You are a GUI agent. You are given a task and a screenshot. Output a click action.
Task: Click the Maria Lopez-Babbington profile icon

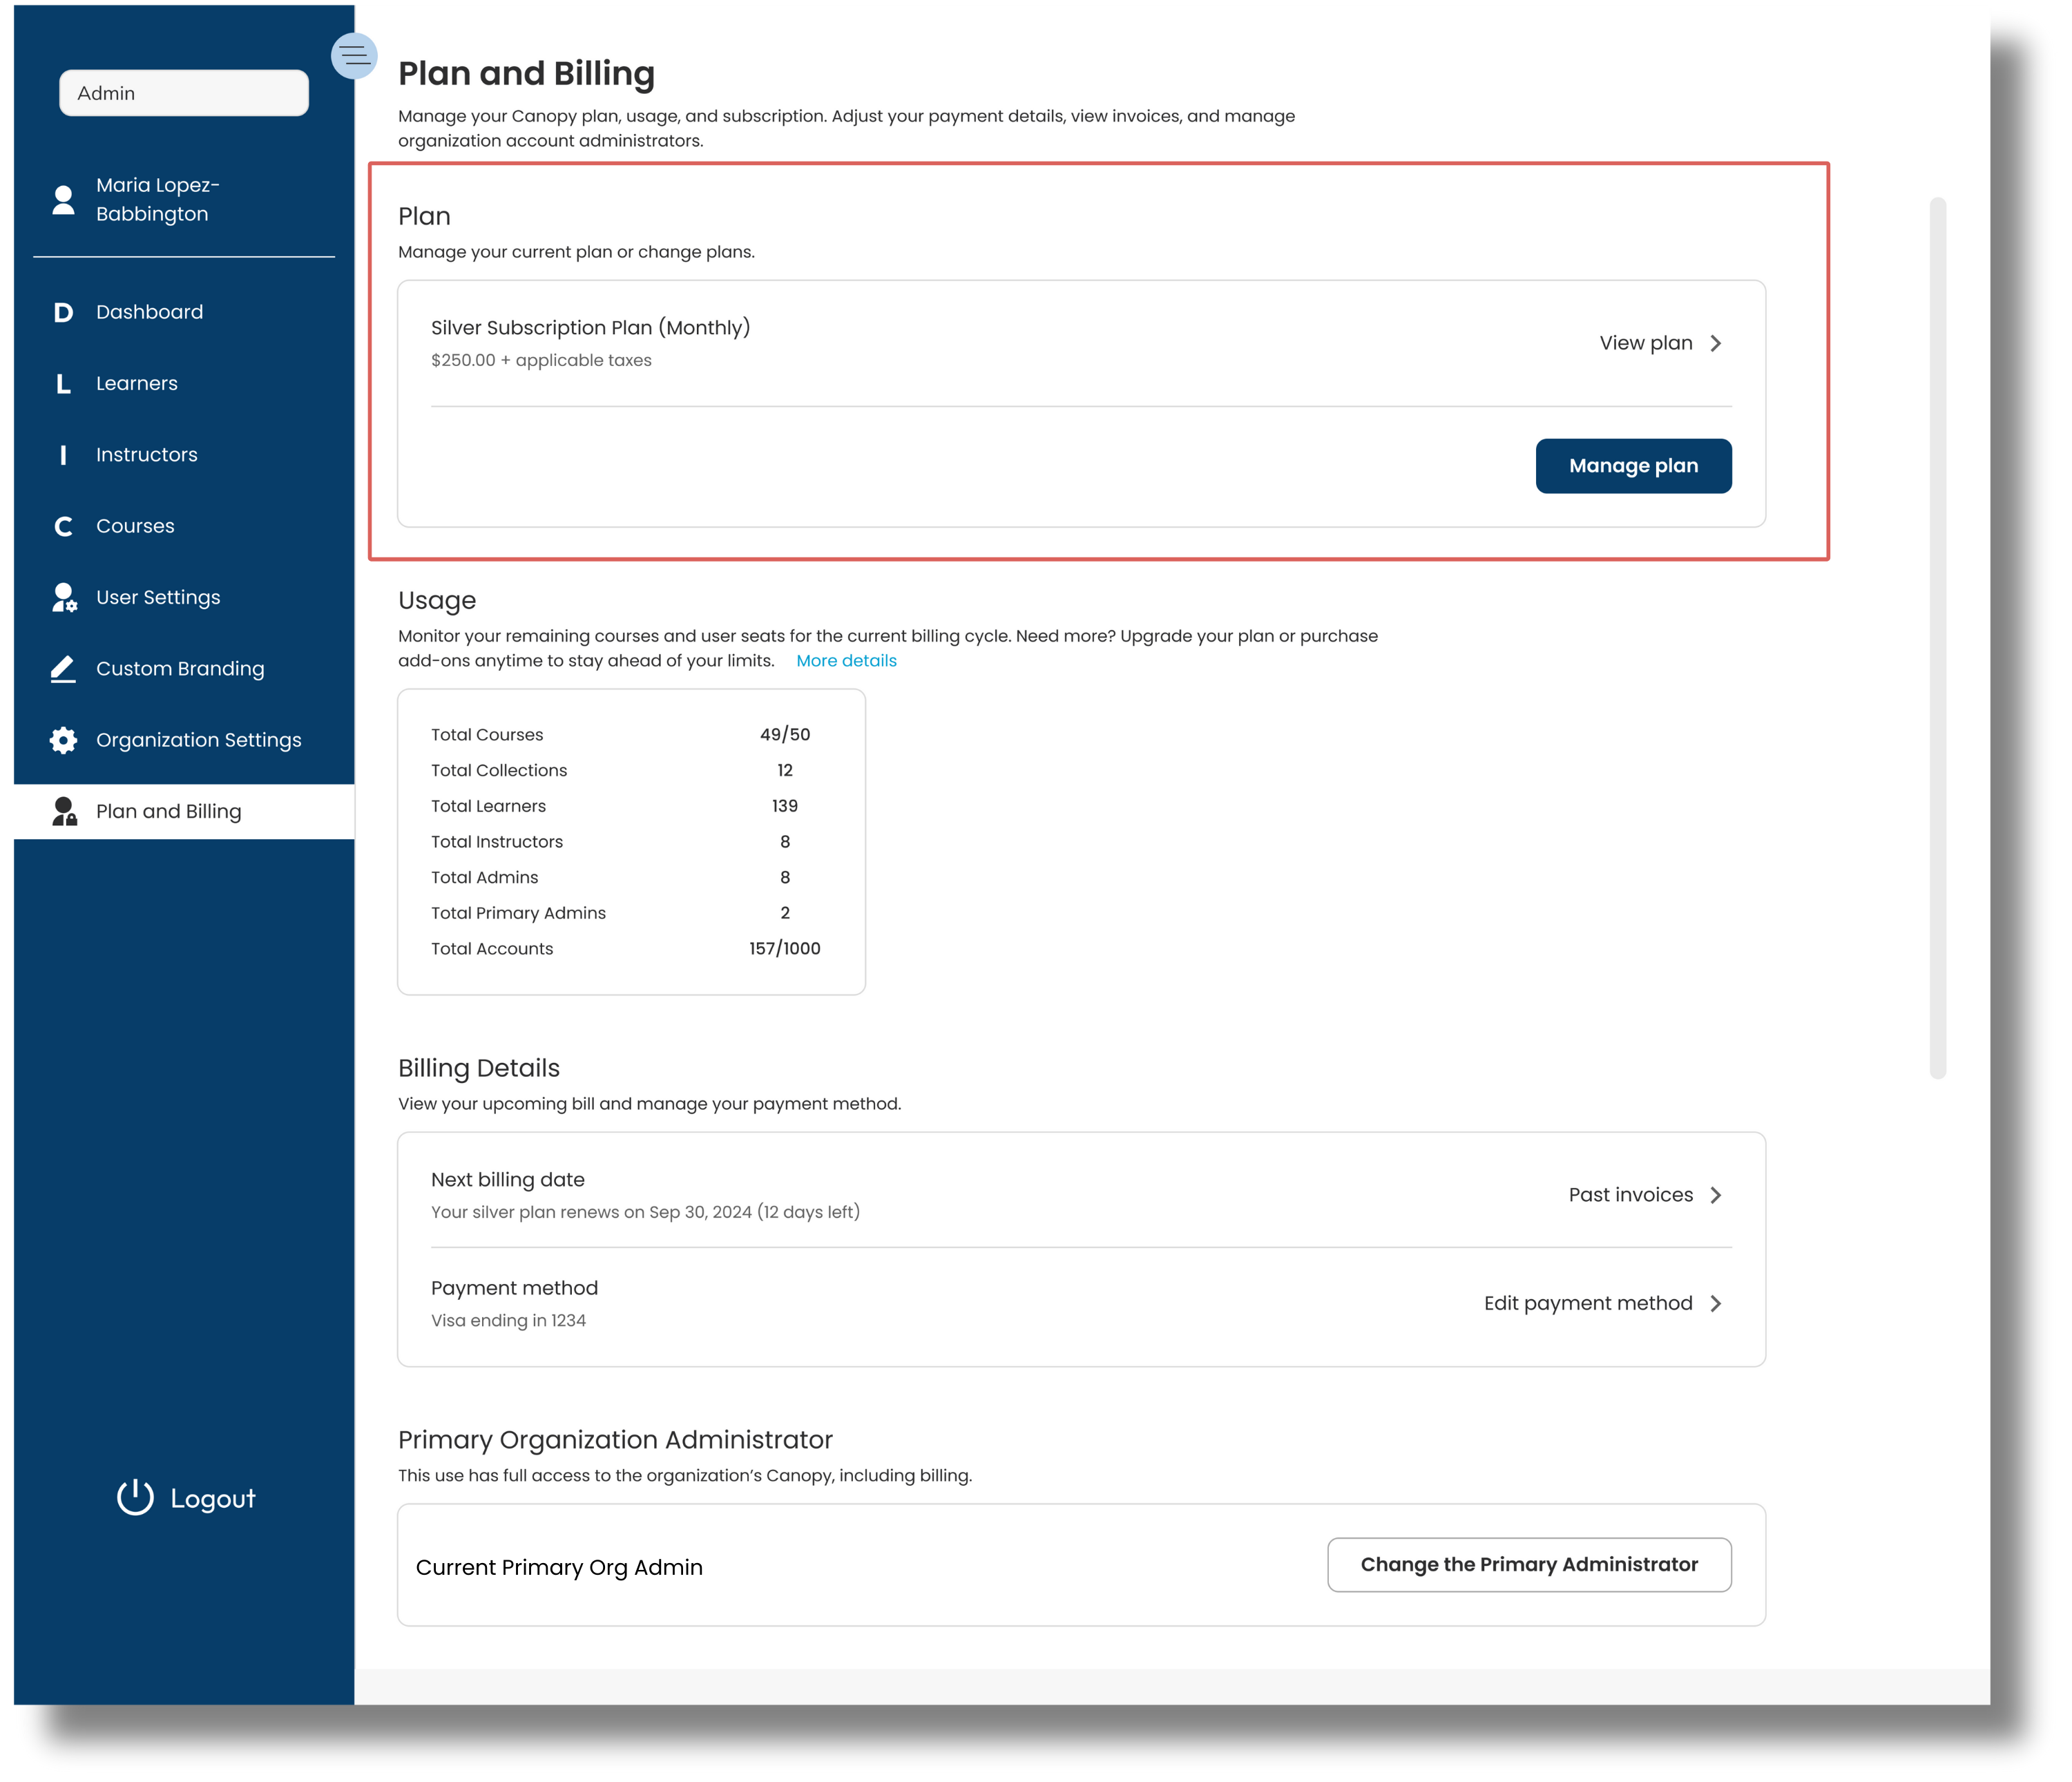[63, 200]
